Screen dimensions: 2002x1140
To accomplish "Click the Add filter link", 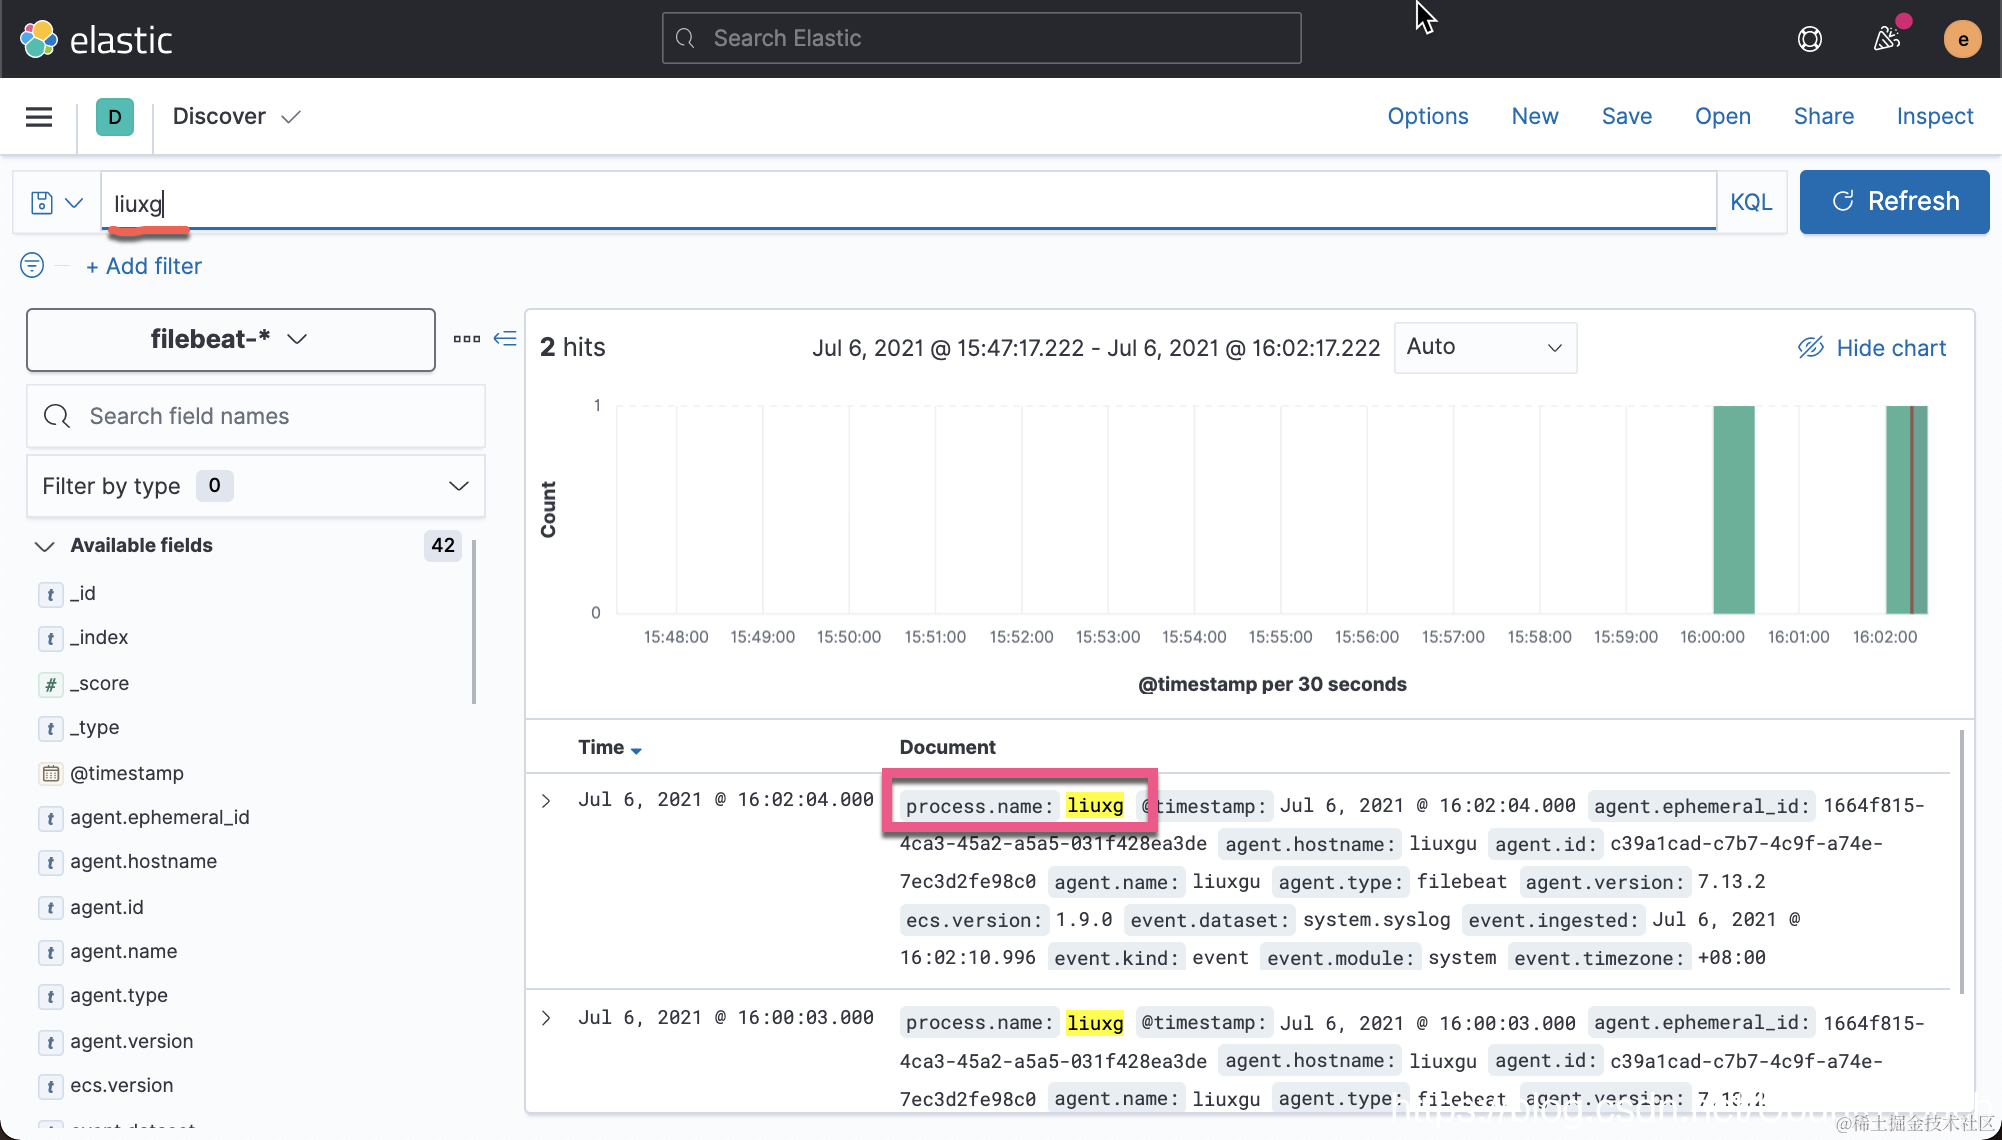I will [x=144, y=266].
